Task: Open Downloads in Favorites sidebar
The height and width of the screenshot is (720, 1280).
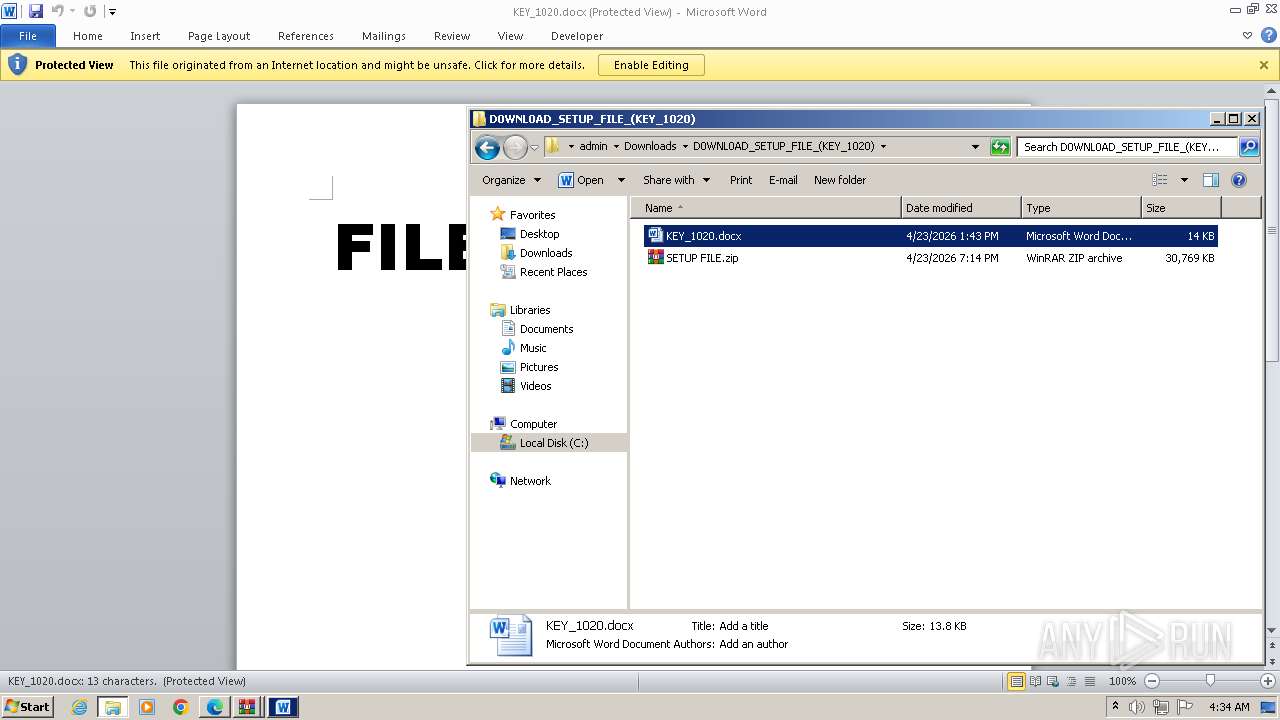Action: [x=546, y=253]
